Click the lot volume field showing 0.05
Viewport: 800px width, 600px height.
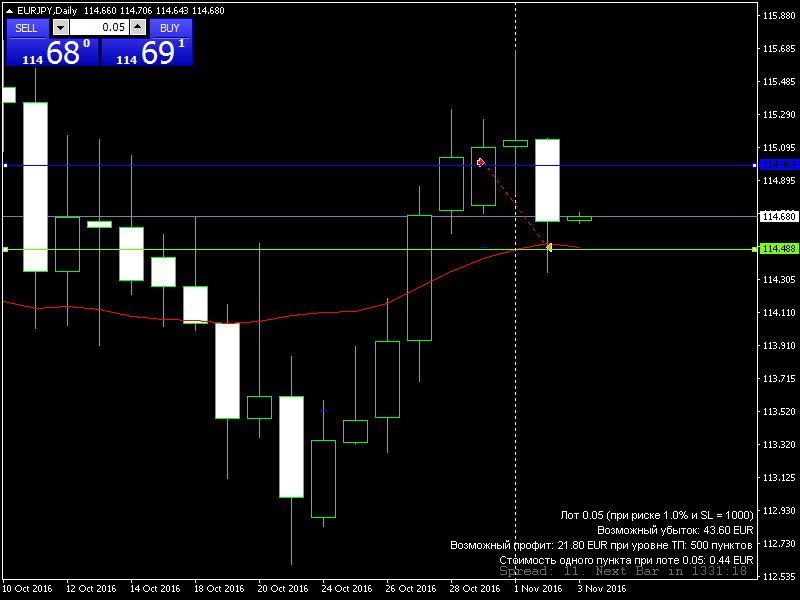coord(99,27)
